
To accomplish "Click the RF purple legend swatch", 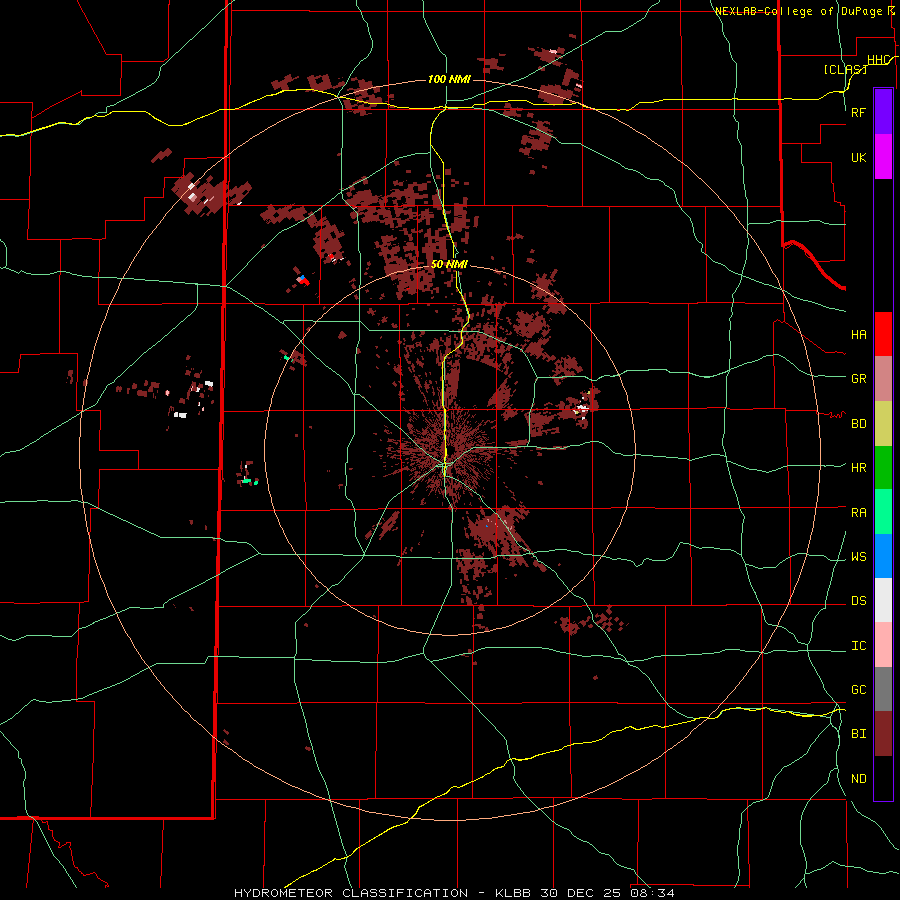I will (883, 112).
